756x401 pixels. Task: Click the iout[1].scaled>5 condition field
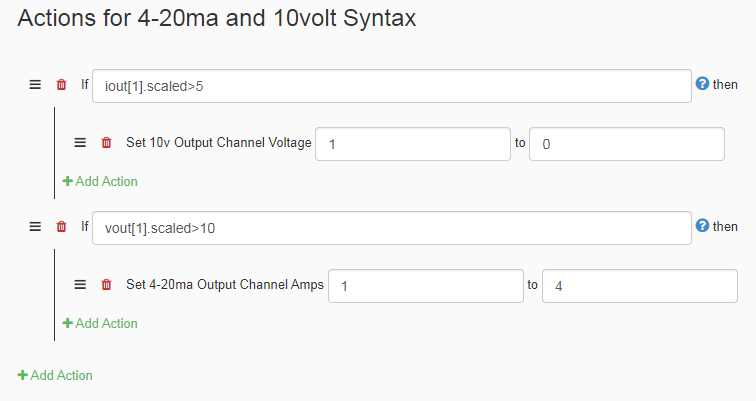[392, 86]
